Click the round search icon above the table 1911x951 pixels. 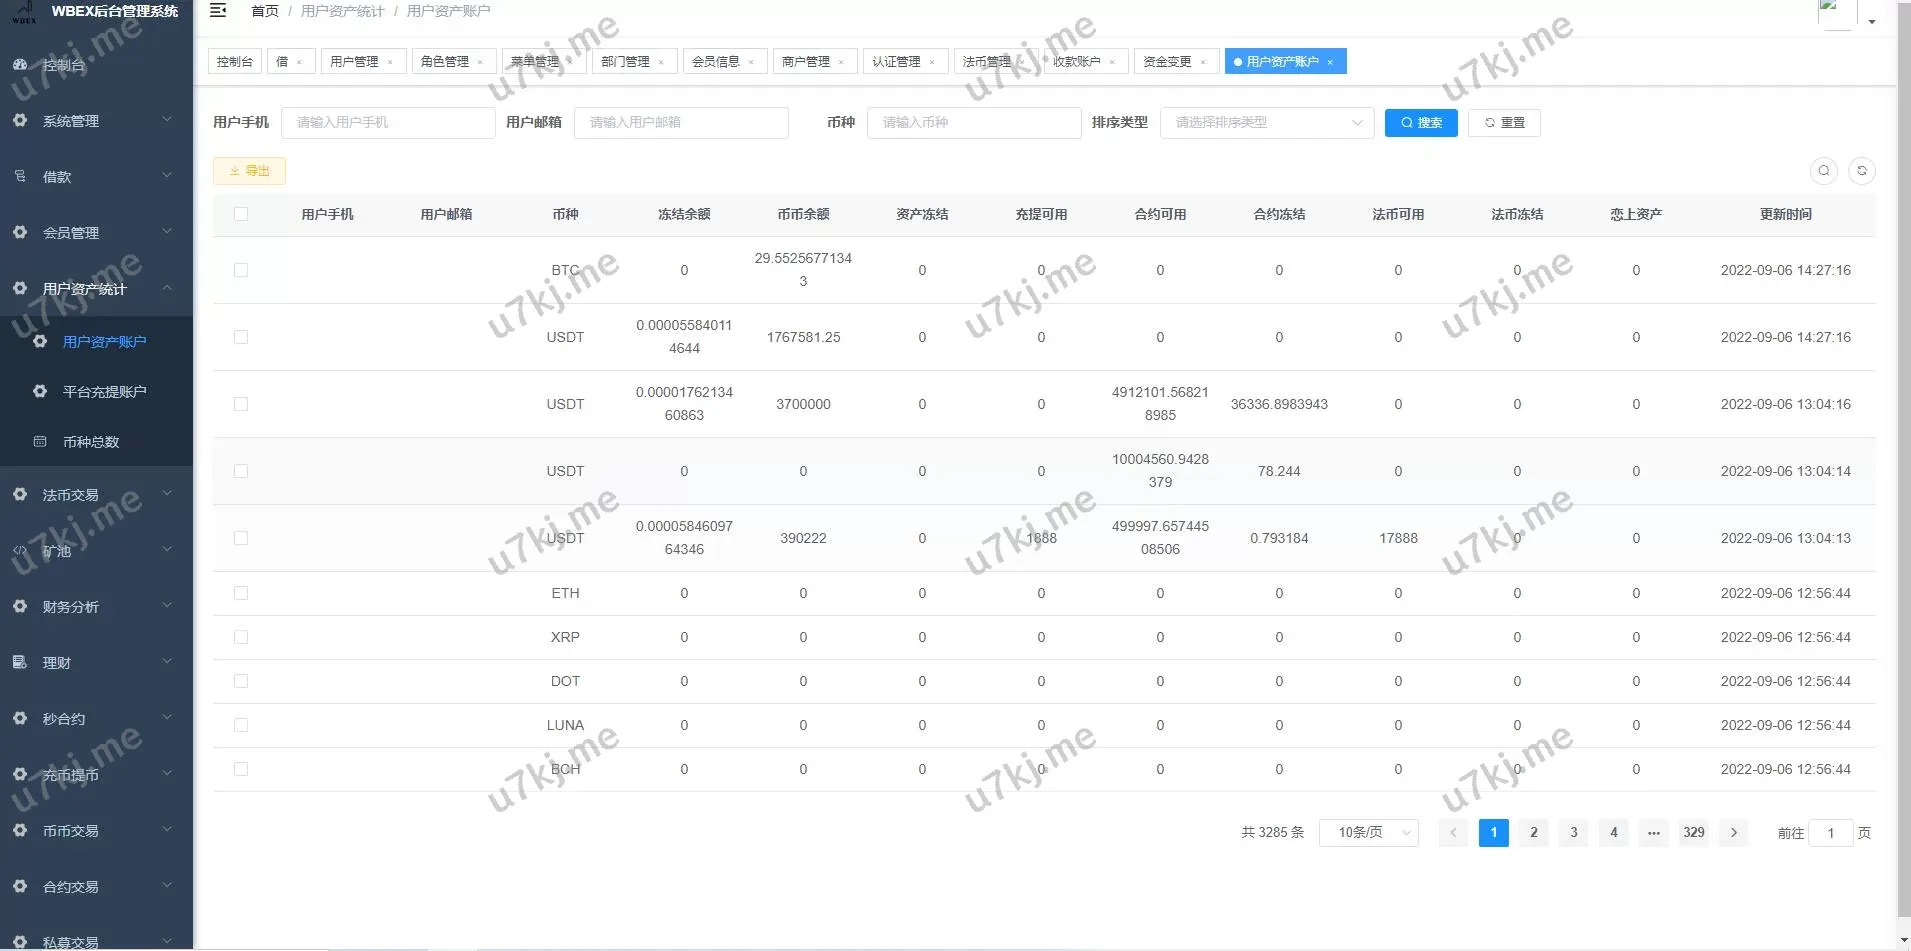(1823, 171)
